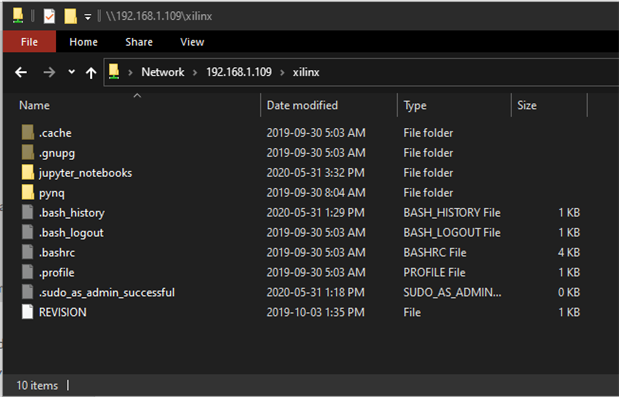
Task: Select the .cache folder name
Action: 55,133
